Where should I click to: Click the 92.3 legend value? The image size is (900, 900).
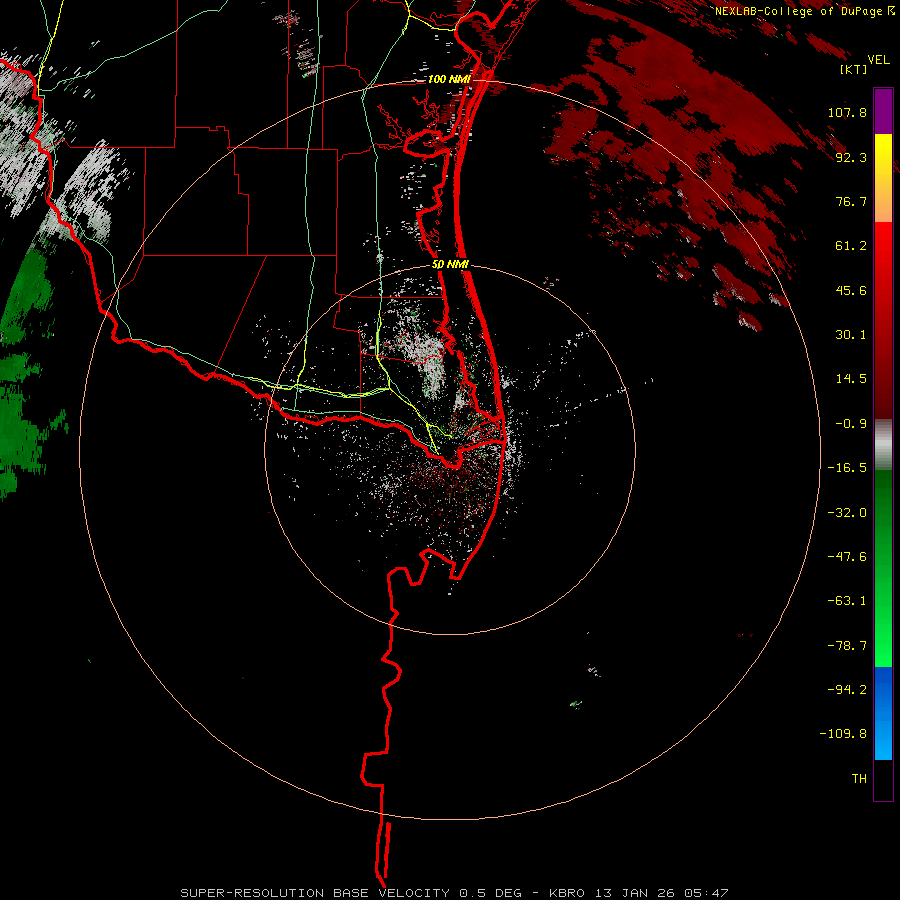point(851,157)
